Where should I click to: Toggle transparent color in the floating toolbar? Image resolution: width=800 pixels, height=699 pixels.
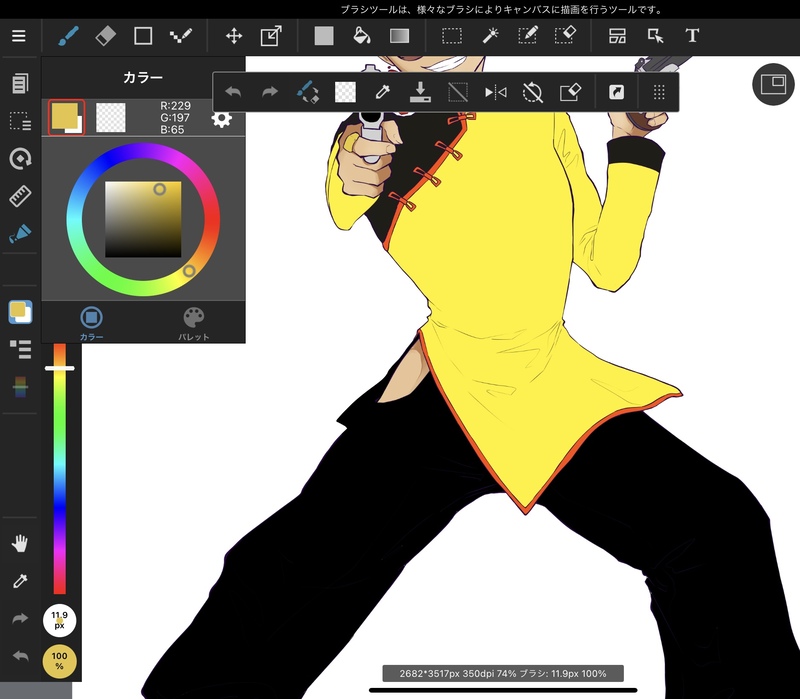[x=345, y=92]
